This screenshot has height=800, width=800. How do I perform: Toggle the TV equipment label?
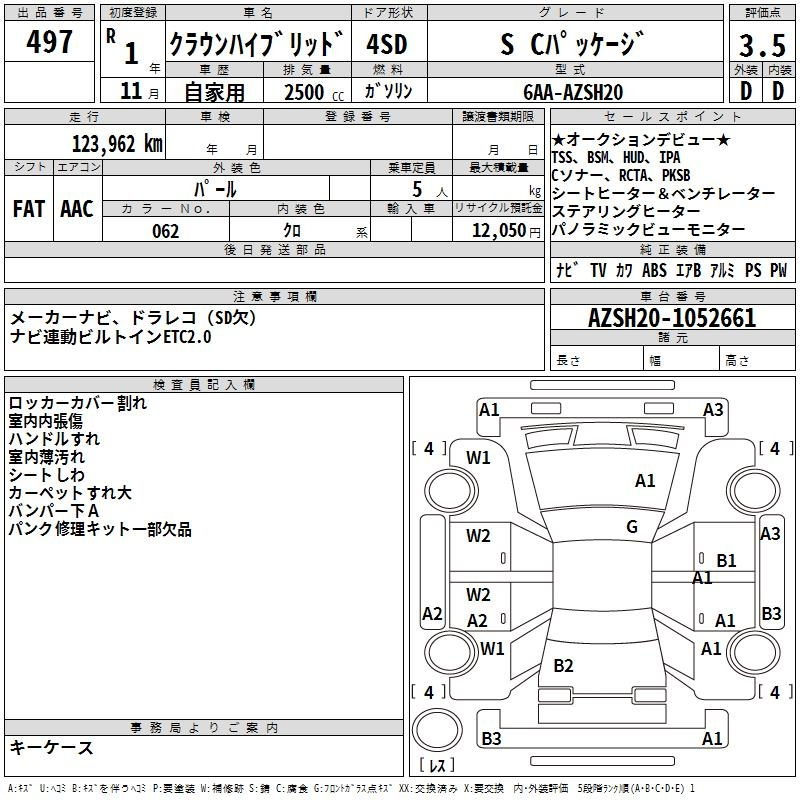598,270
